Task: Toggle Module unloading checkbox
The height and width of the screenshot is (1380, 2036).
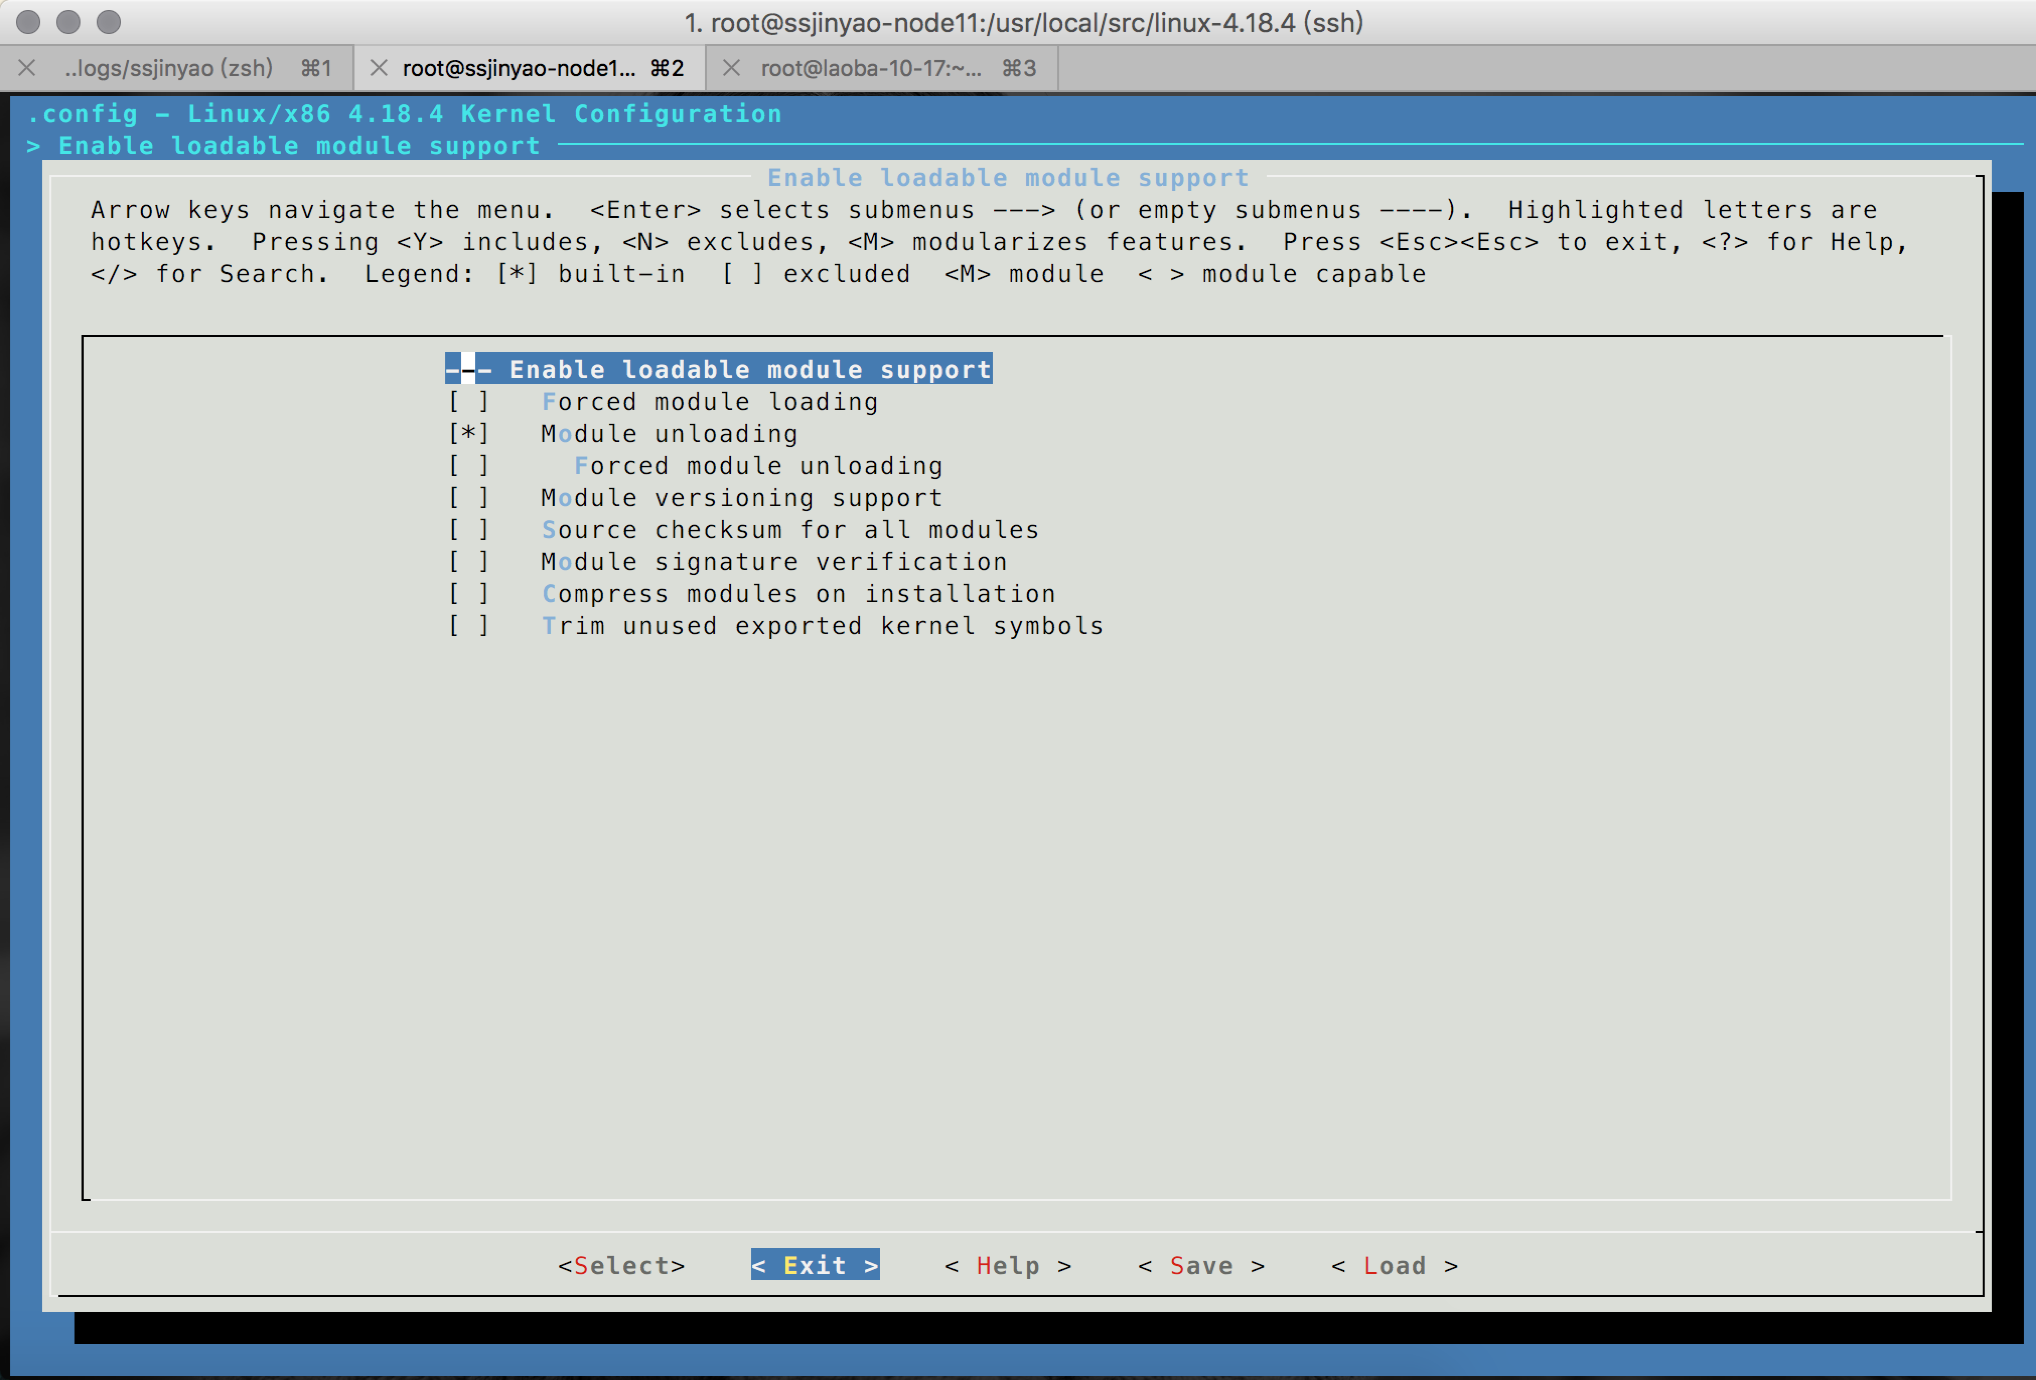Action: [468, 434]
